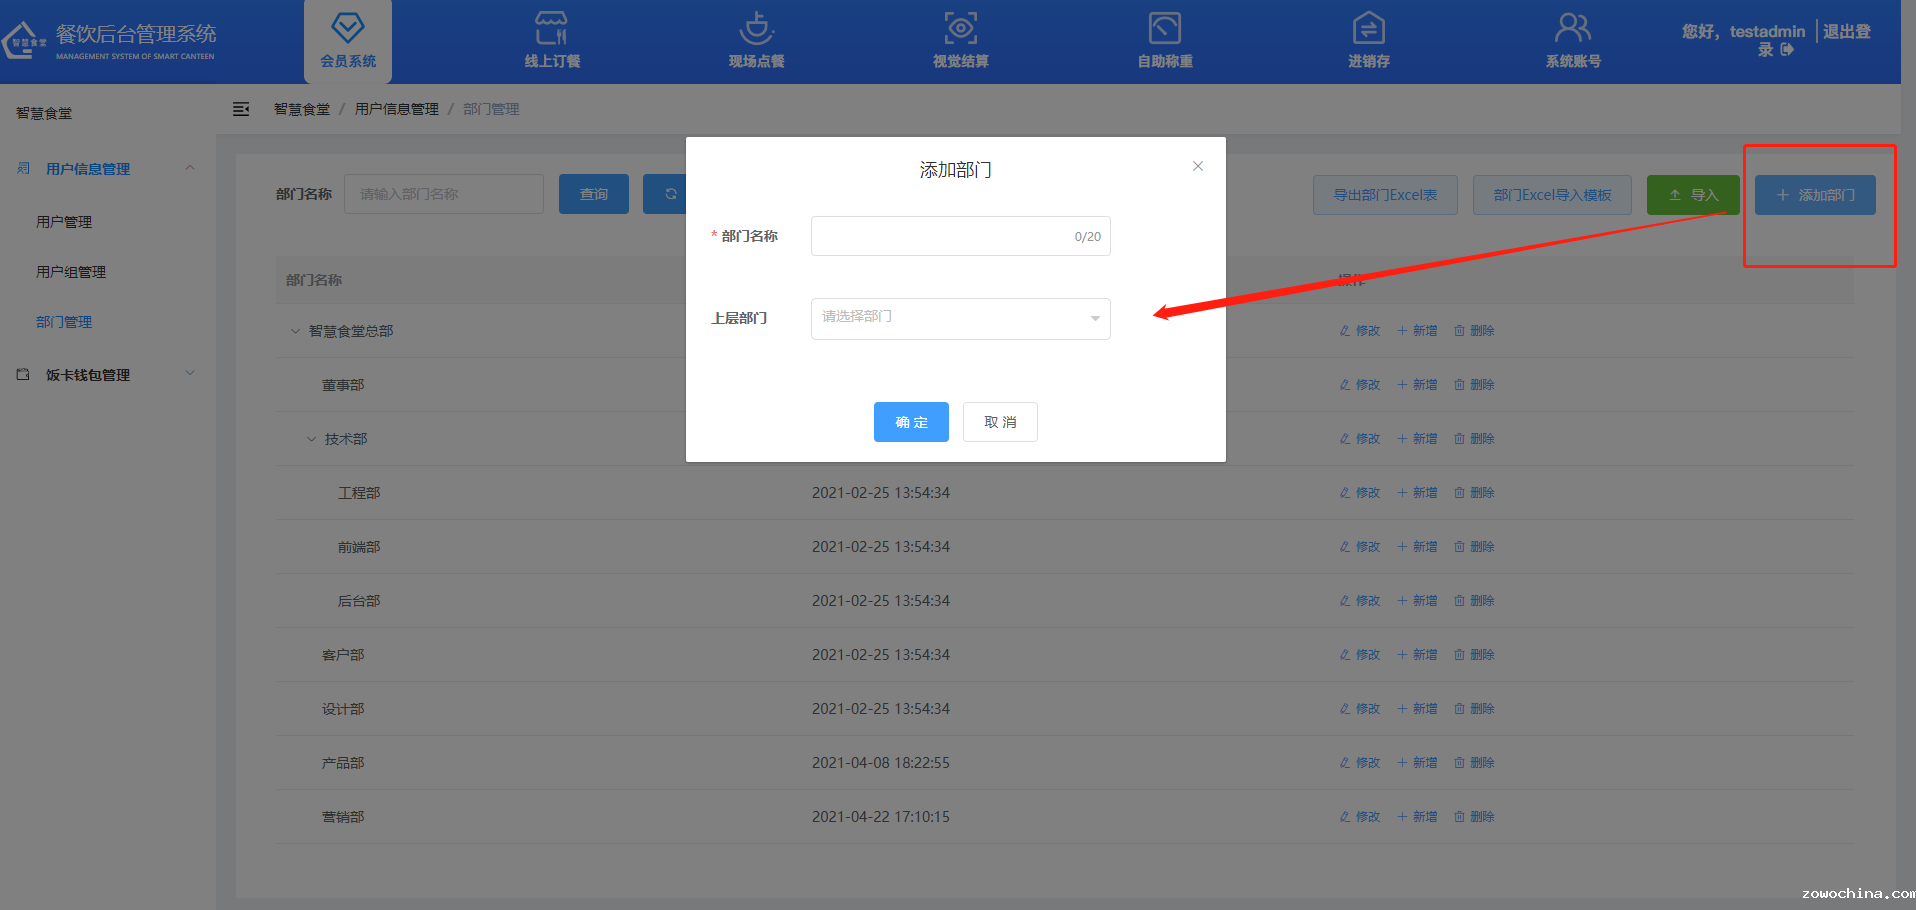Select 用户组管理 in the sidebar
The image size is (1916, 910).
pyautogui.click(x=71, y=272)
